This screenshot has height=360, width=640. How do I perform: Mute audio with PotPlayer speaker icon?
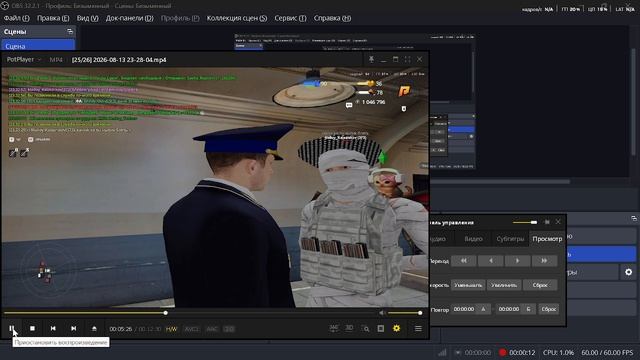pos(382,313)
